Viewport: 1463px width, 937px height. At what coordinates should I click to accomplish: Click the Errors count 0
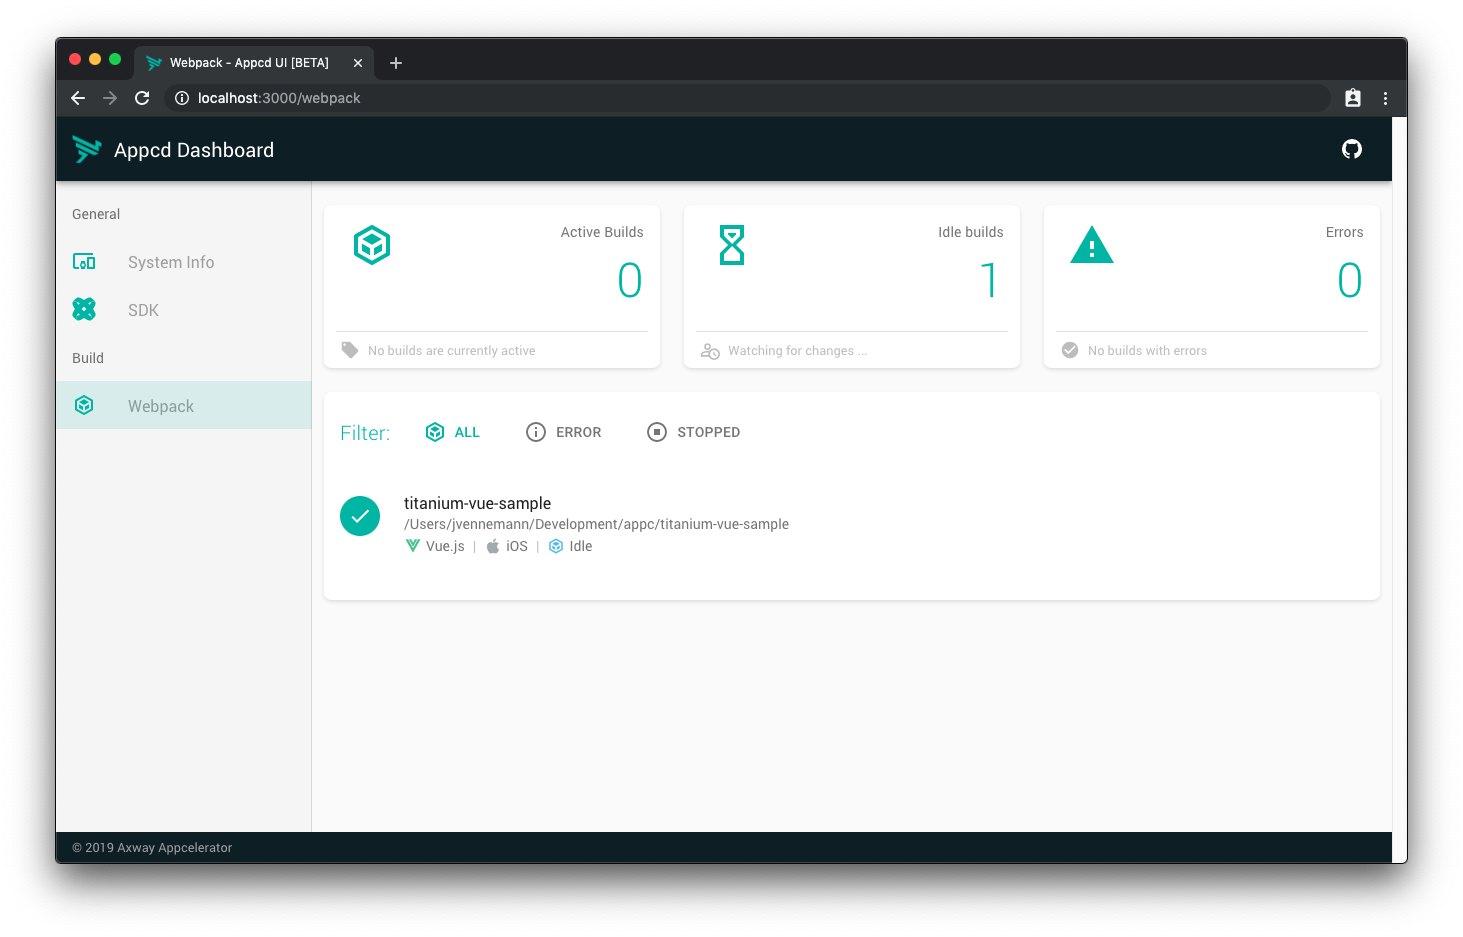click(1350, 280)
